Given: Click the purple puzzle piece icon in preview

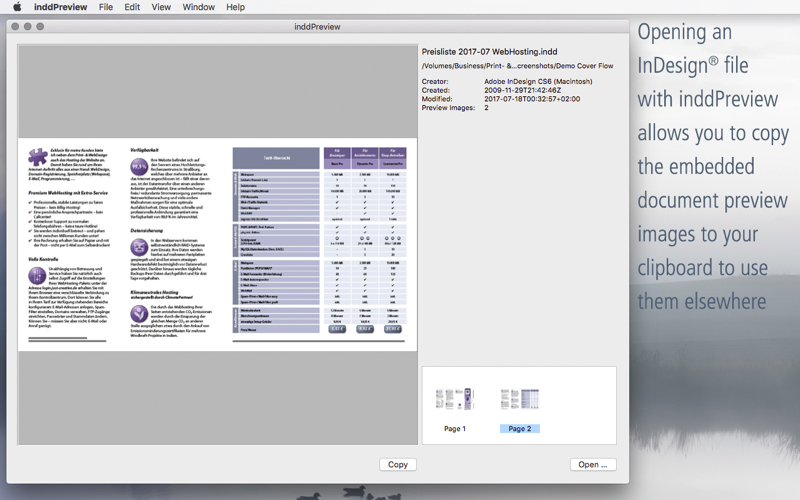Looking at the screenshot, I should [x=38, y=158].
